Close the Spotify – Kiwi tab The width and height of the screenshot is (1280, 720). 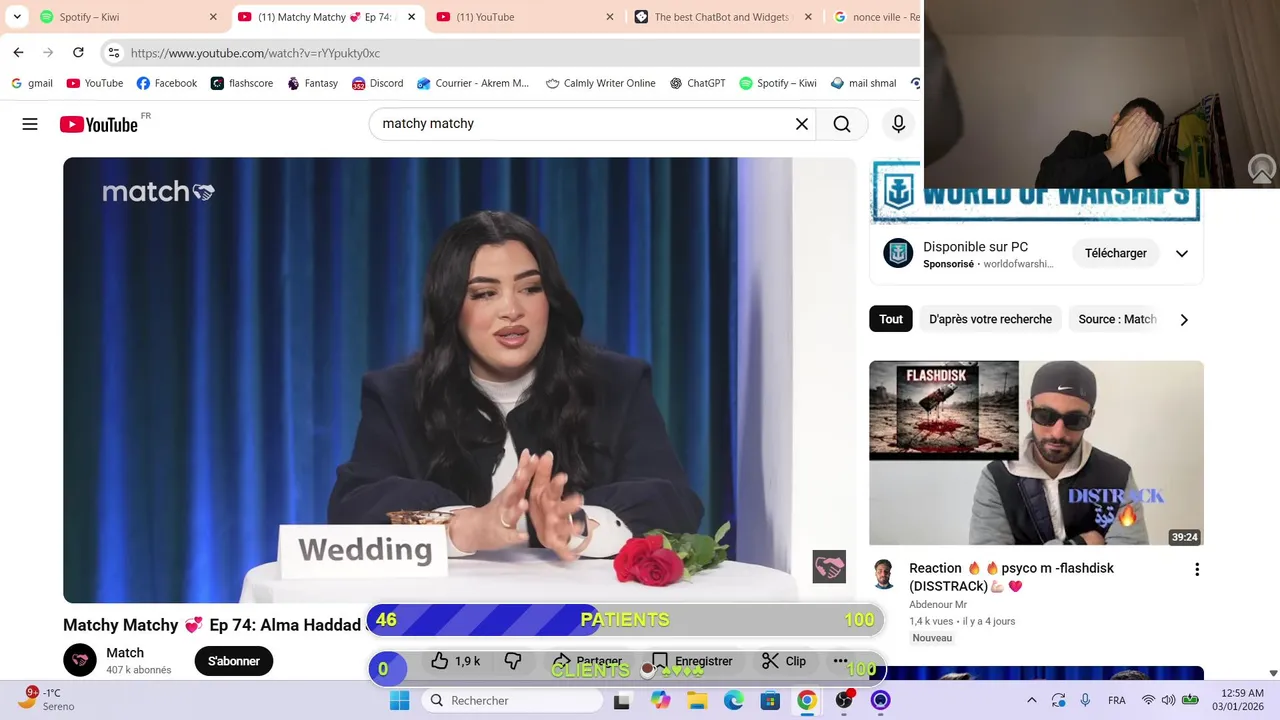pos(212,17)
